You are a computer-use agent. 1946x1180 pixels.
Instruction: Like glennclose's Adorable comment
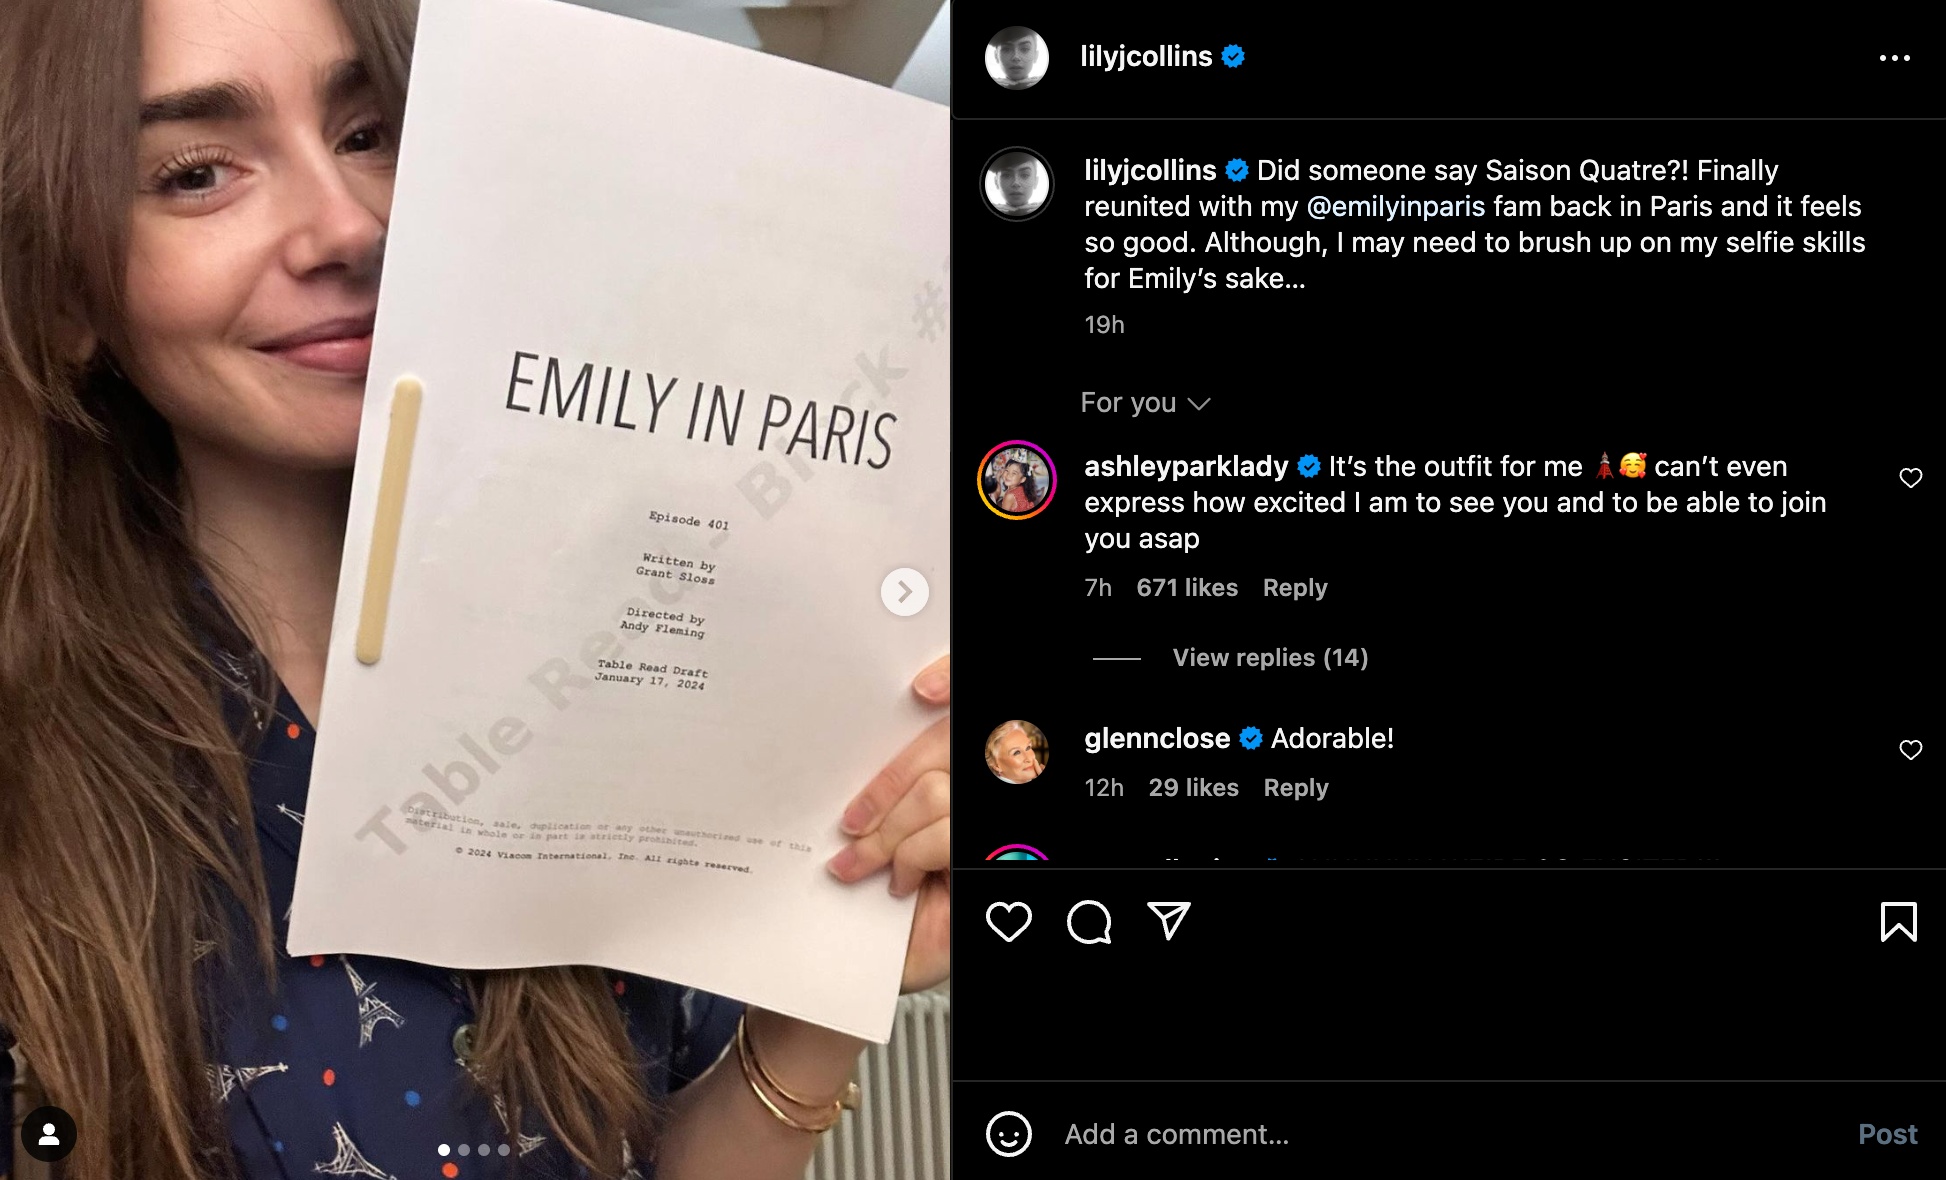(1910, 750)
